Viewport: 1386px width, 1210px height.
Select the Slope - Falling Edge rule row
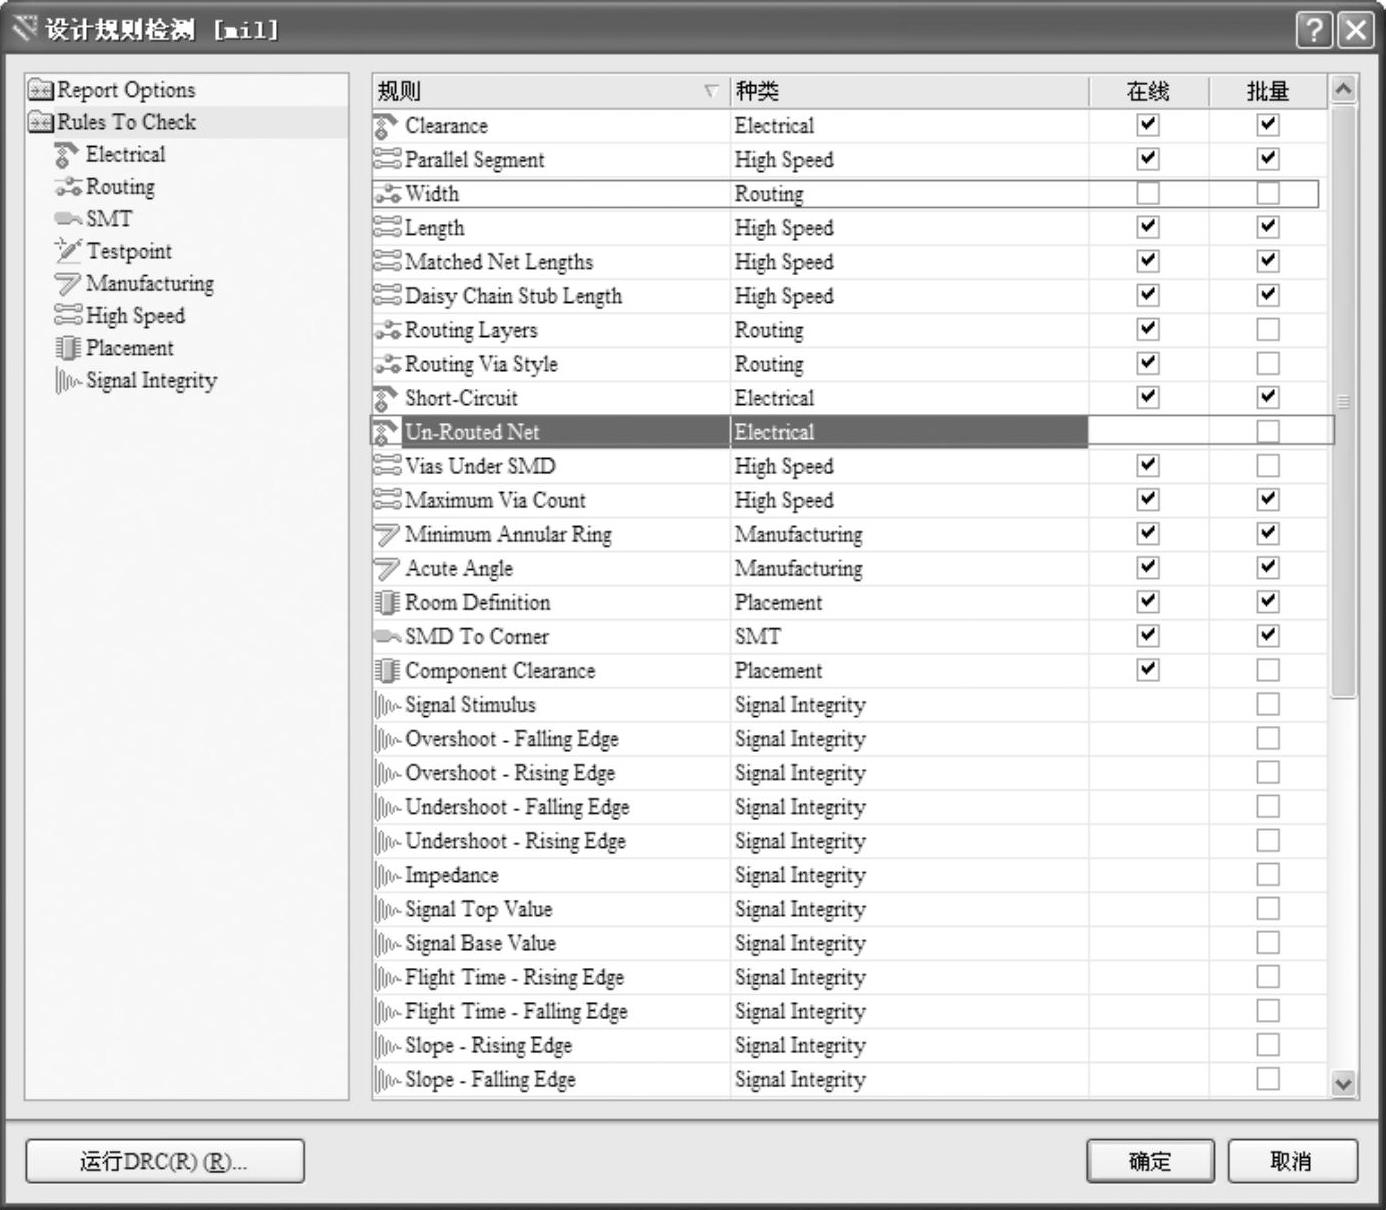pyautogui.click(x=850, y=1080)
